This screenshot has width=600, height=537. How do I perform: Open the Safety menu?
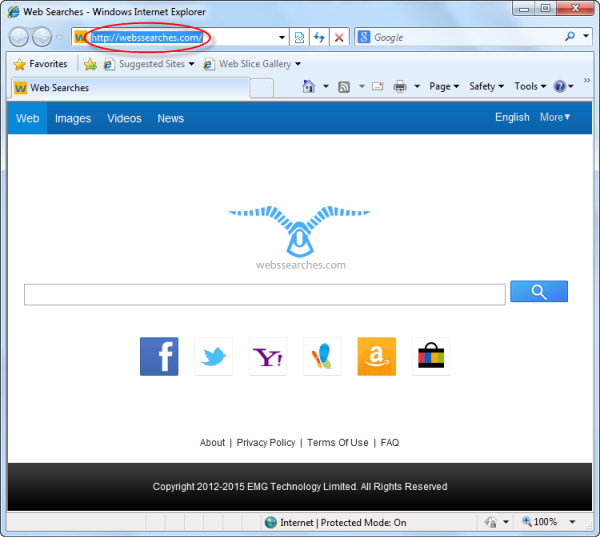click(x=486, y=87)
